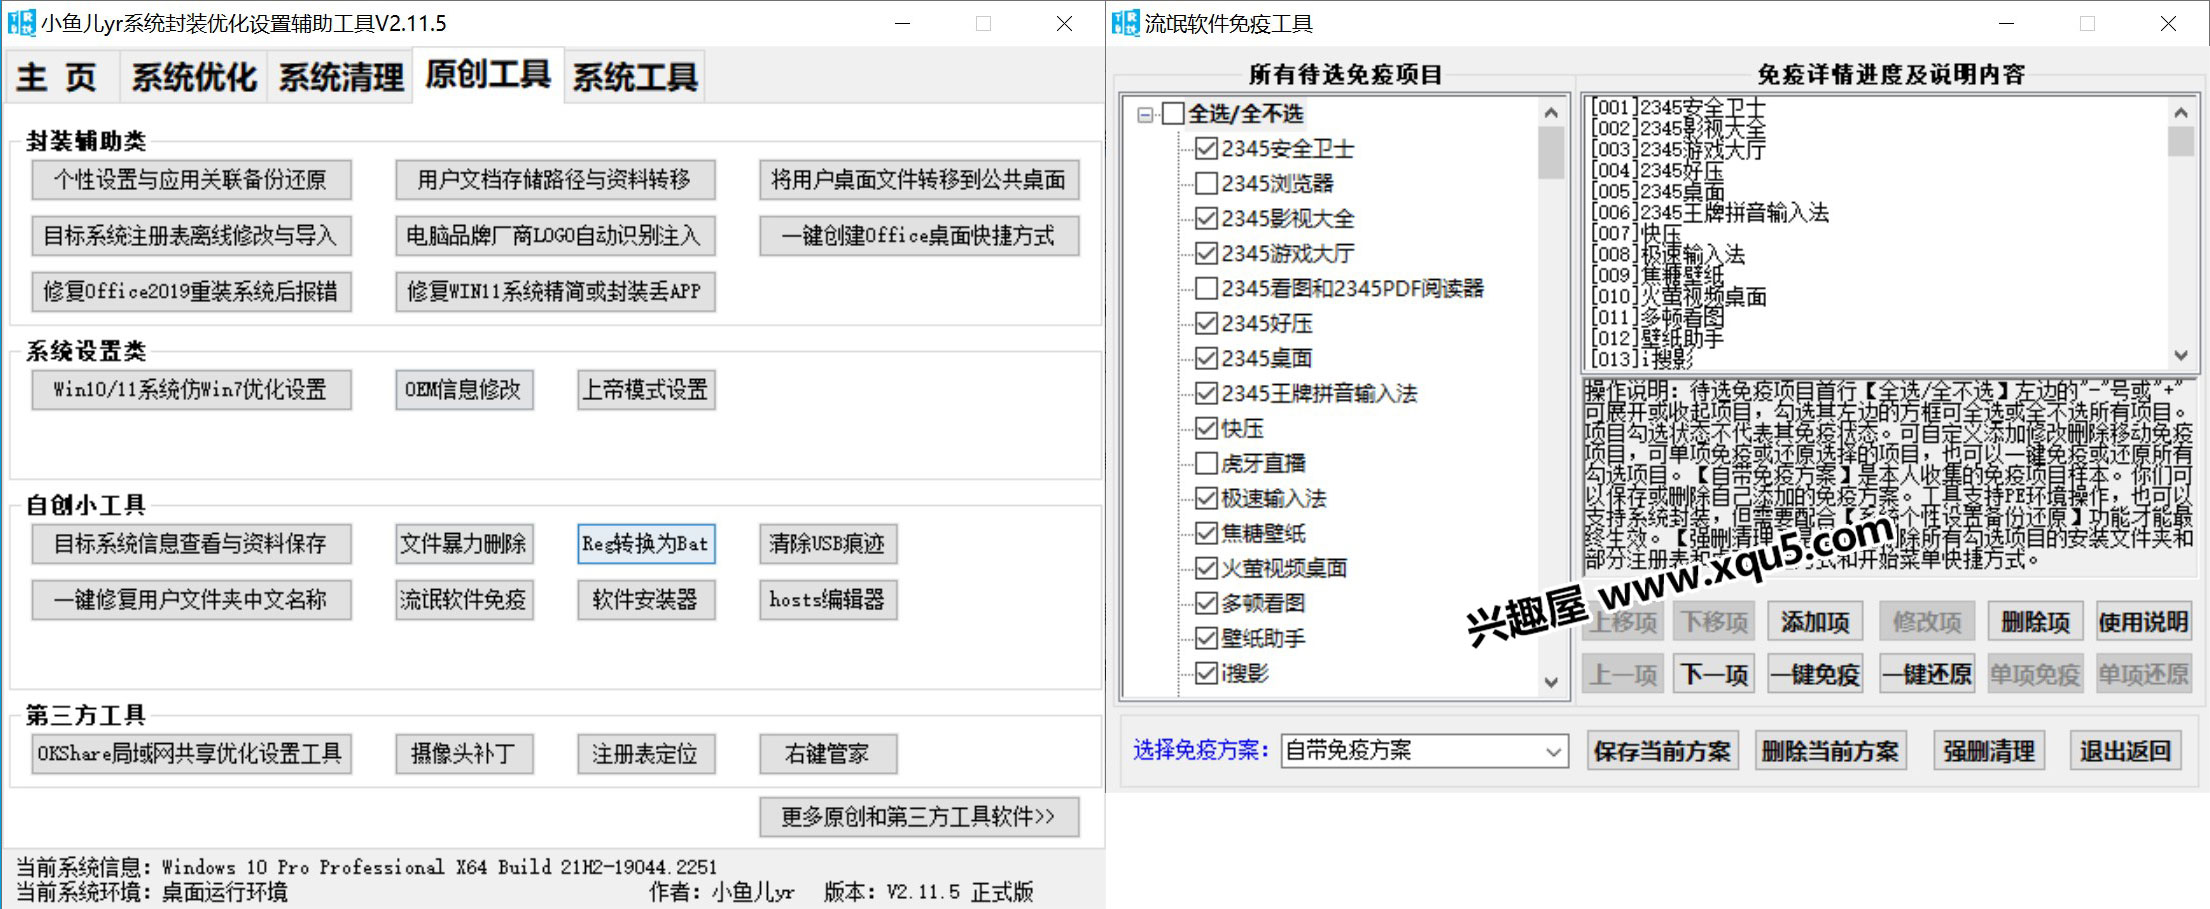Viewport: 2210px width, 909px height.
Task: Switch to the 系统工具 tab
Action: point(635,77)
